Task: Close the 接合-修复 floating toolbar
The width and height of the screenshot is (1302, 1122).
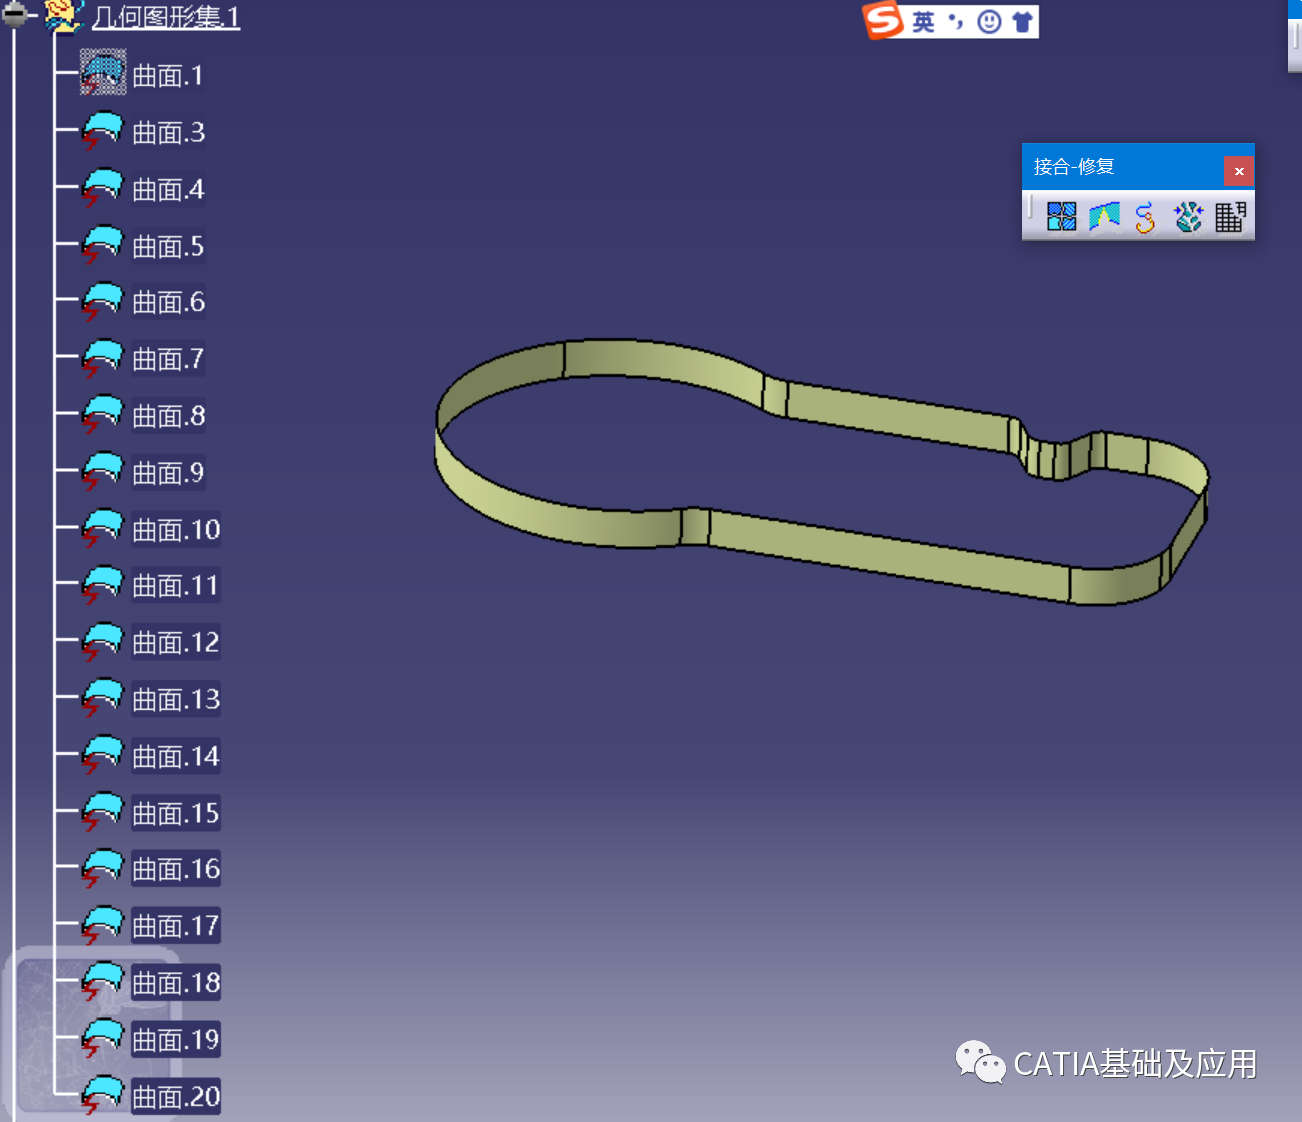Action: click(x=1238, y=171)
